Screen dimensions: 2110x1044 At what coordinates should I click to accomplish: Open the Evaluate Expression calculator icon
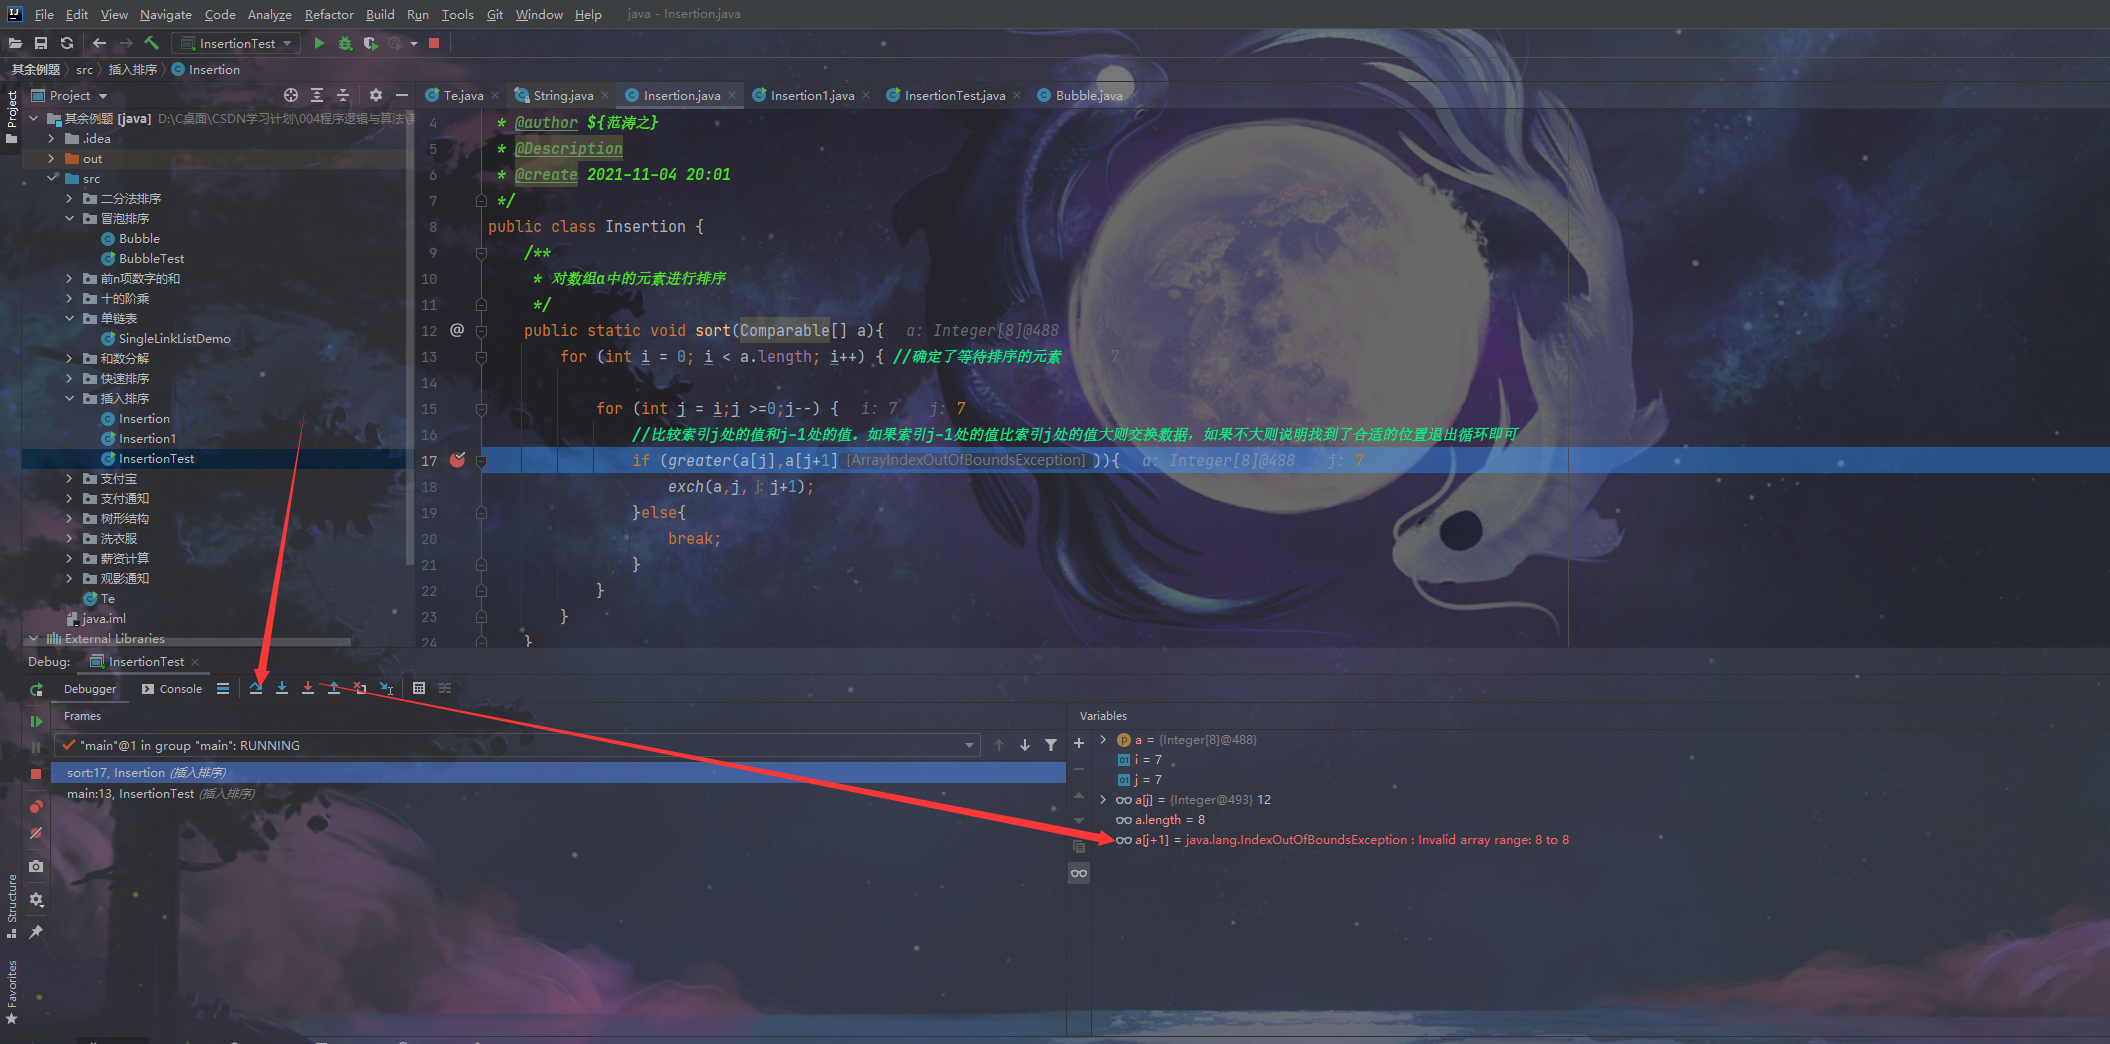pos(419,688)
